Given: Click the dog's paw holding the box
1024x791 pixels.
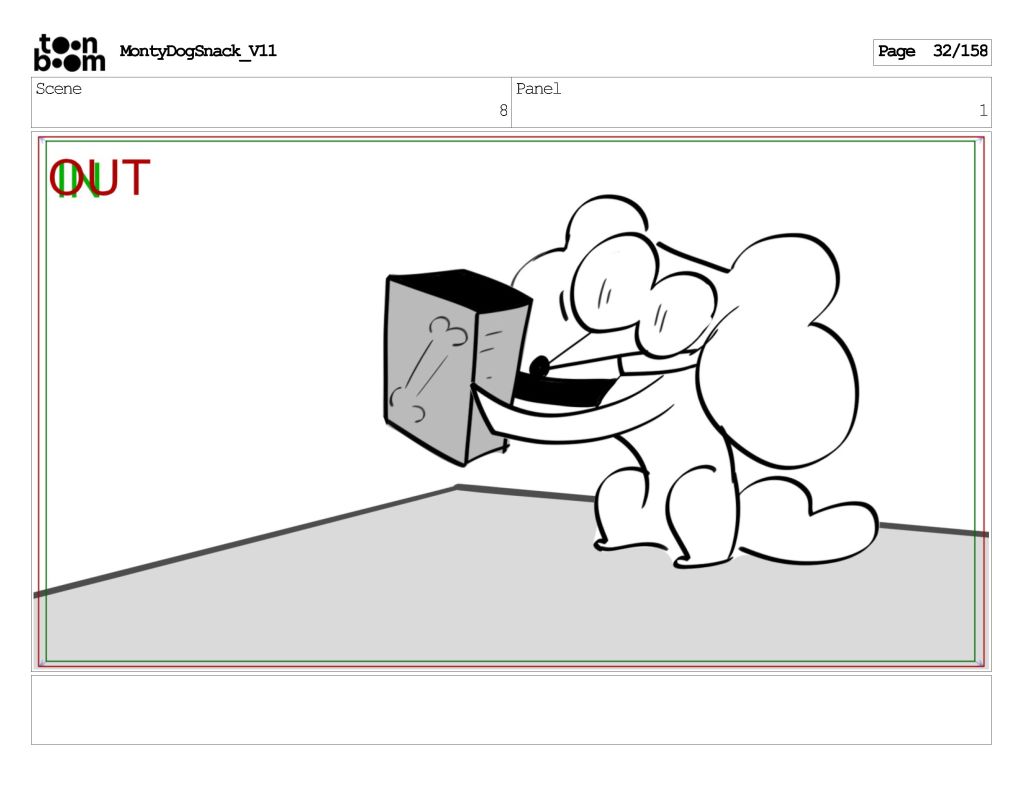Looking at the screenshot, I should [x=490, y=422].
